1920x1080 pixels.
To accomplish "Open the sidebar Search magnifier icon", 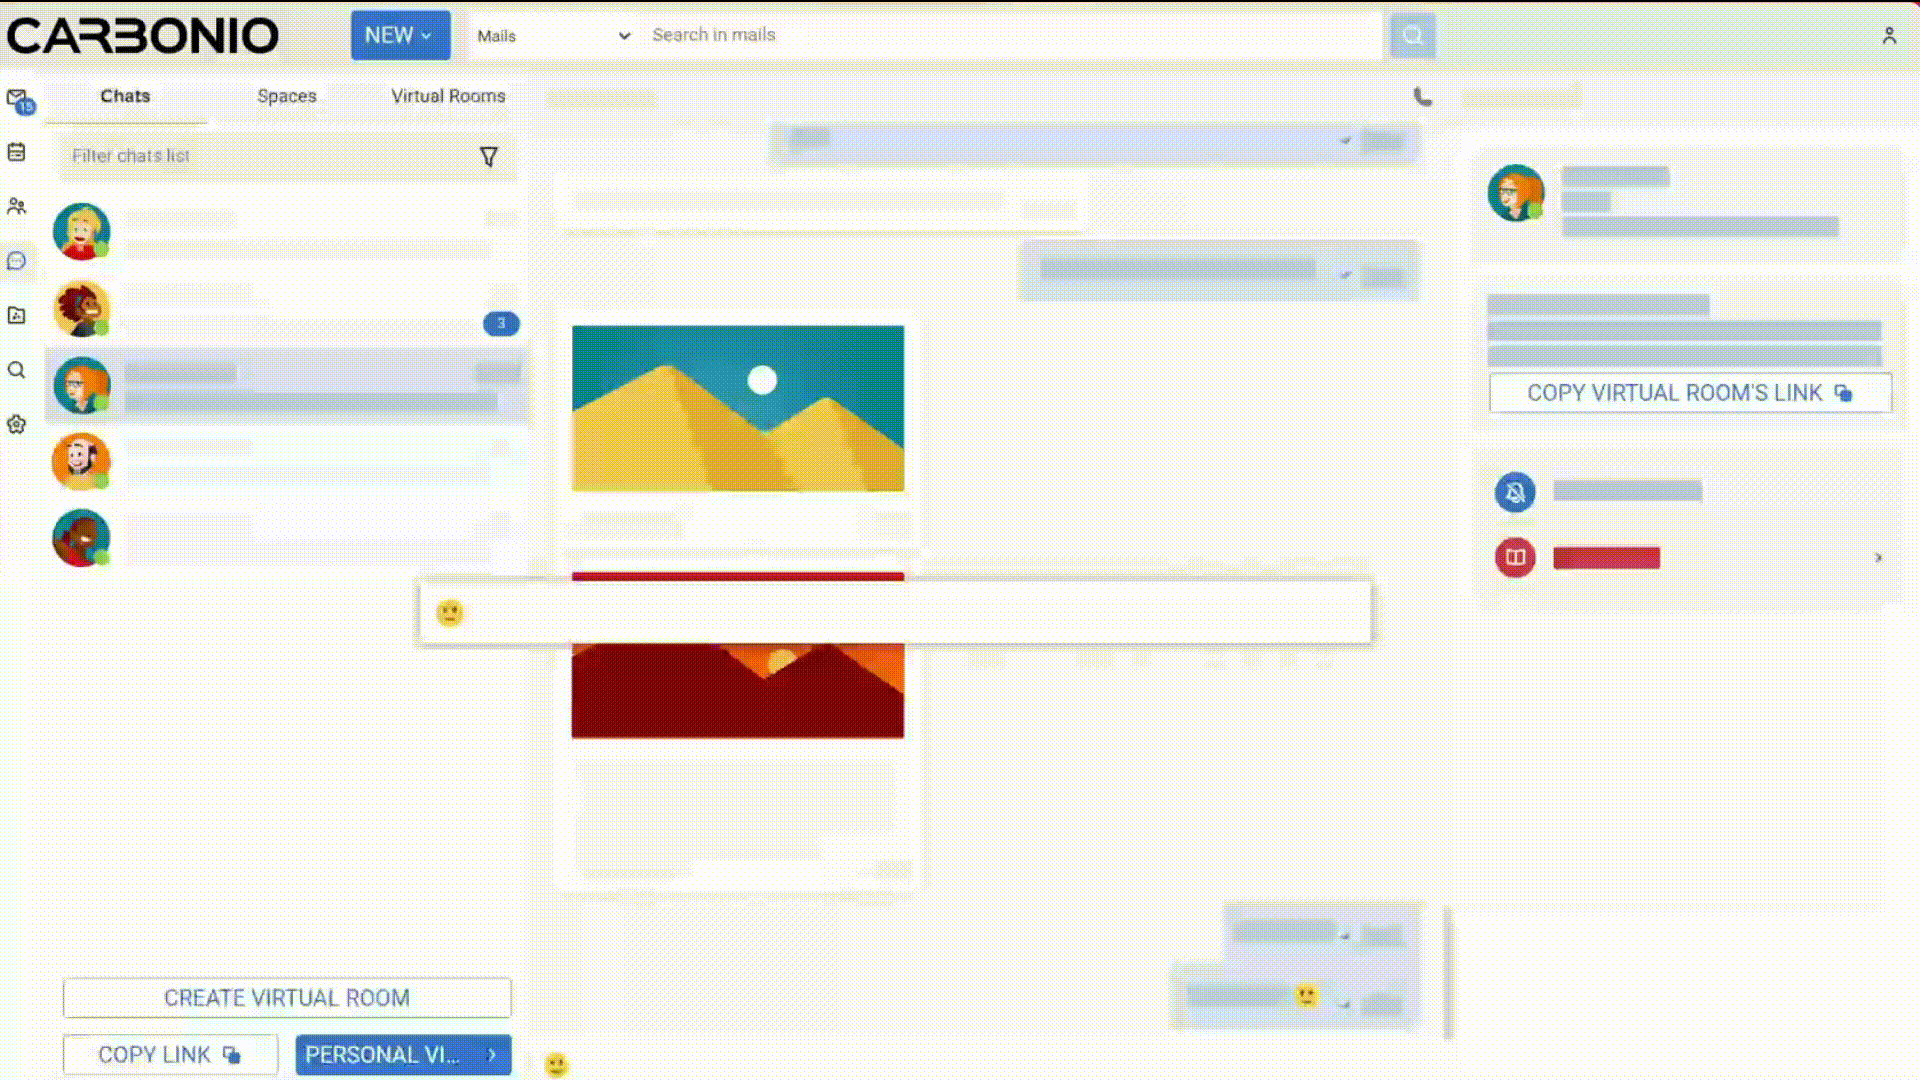I will 17,370.
